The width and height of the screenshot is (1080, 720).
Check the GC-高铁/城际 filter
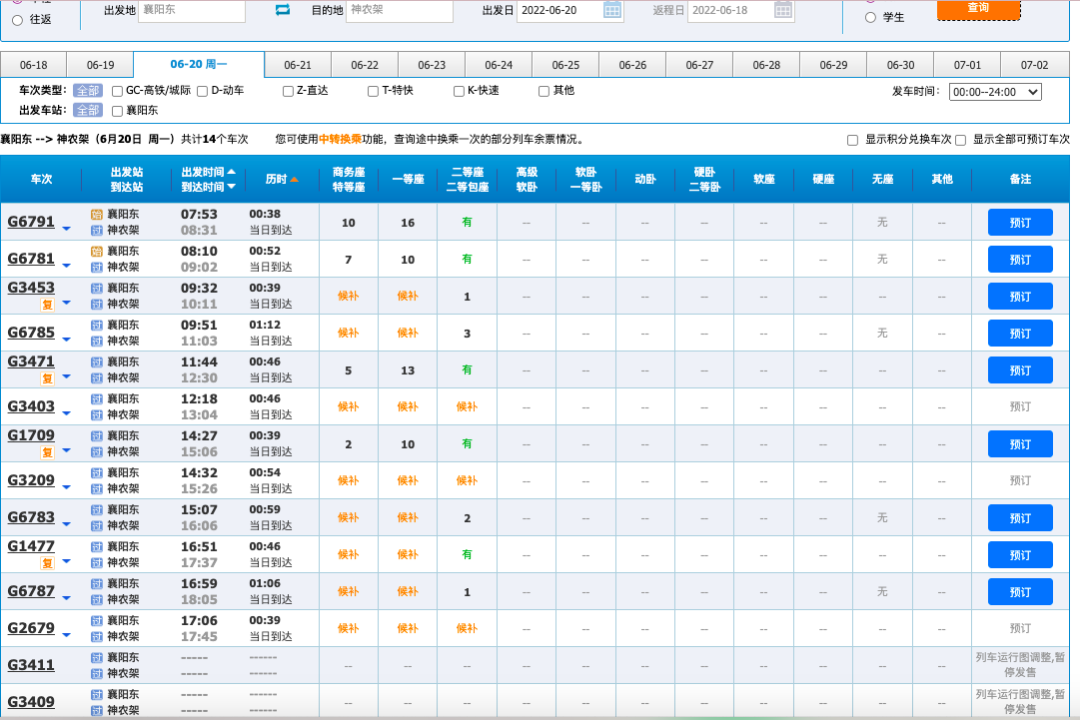[117, 91]
